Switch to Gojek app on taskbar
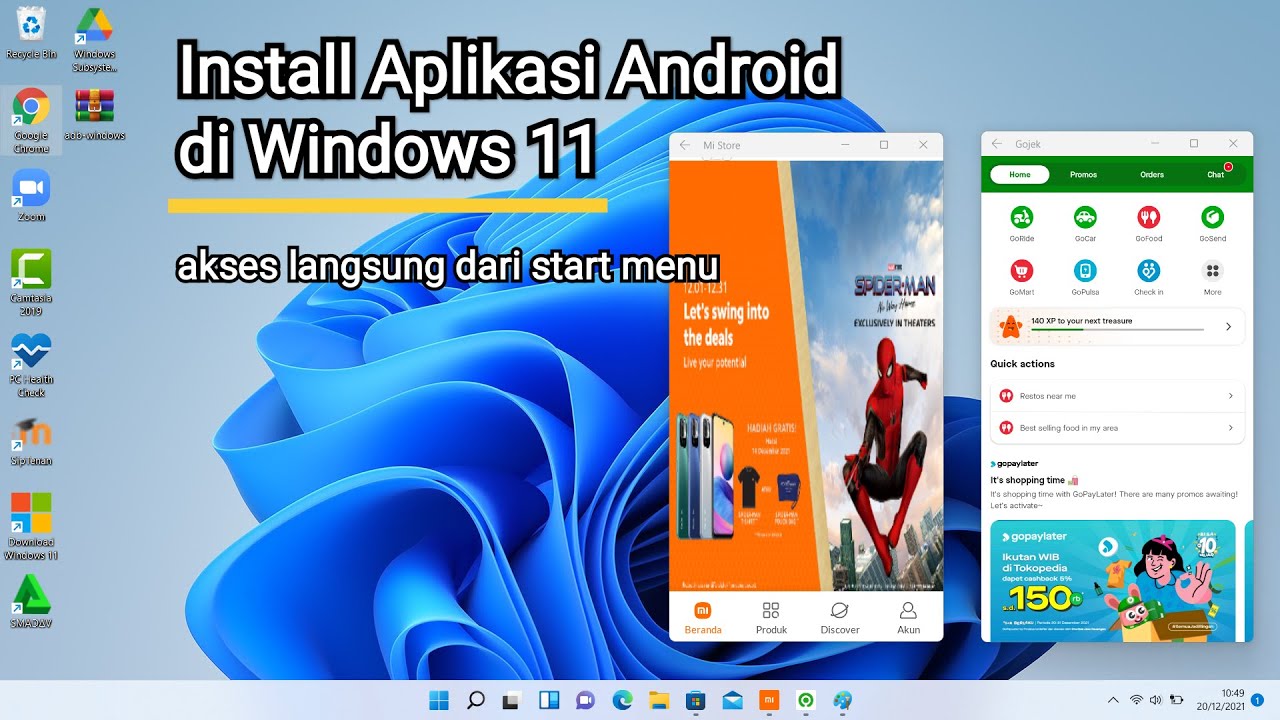The width and height of the screenshot is (1280, 720). 805,700
